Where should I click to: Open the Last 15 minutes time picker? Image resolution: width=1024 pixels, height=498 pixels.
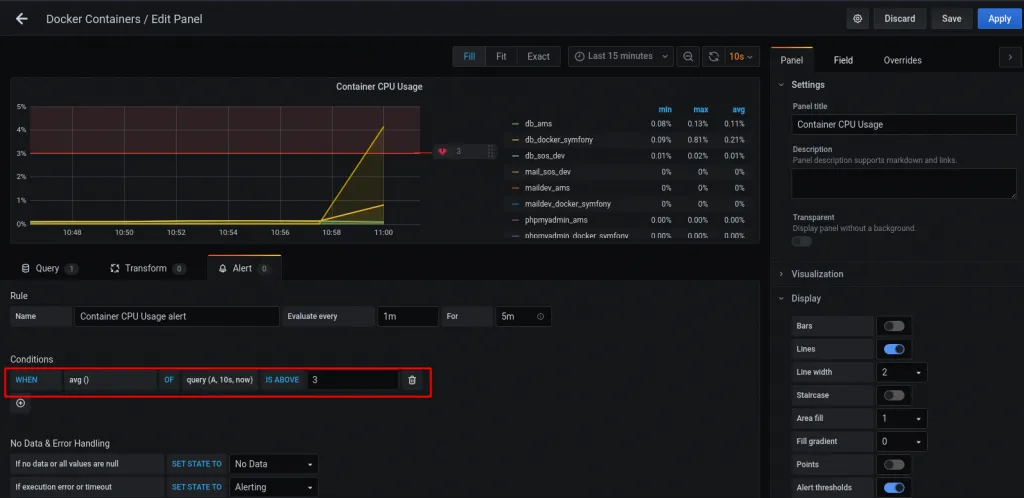click(620, 56)
